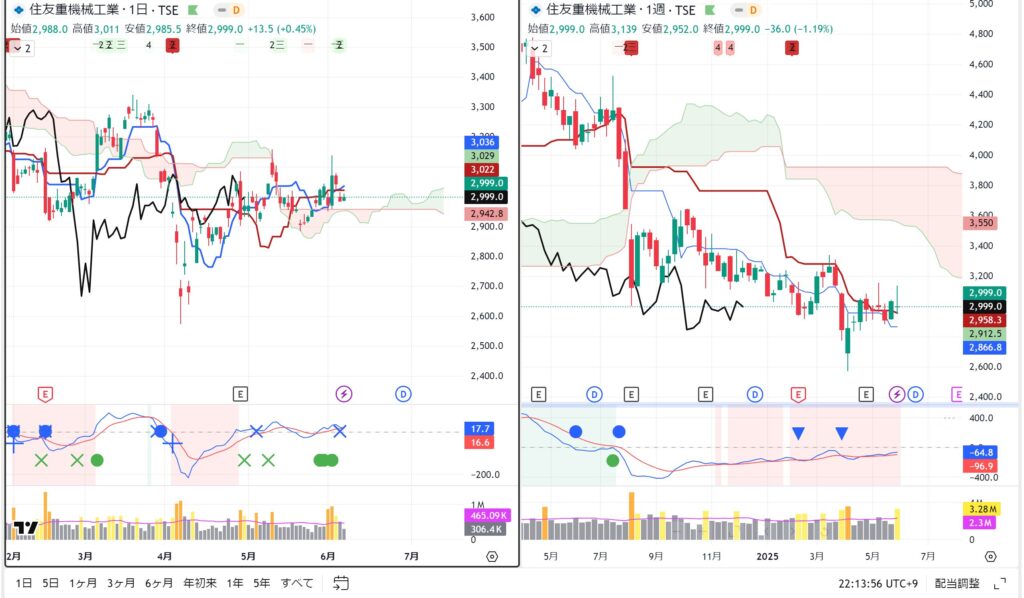Select the 5日 time range

coord(50,583)
